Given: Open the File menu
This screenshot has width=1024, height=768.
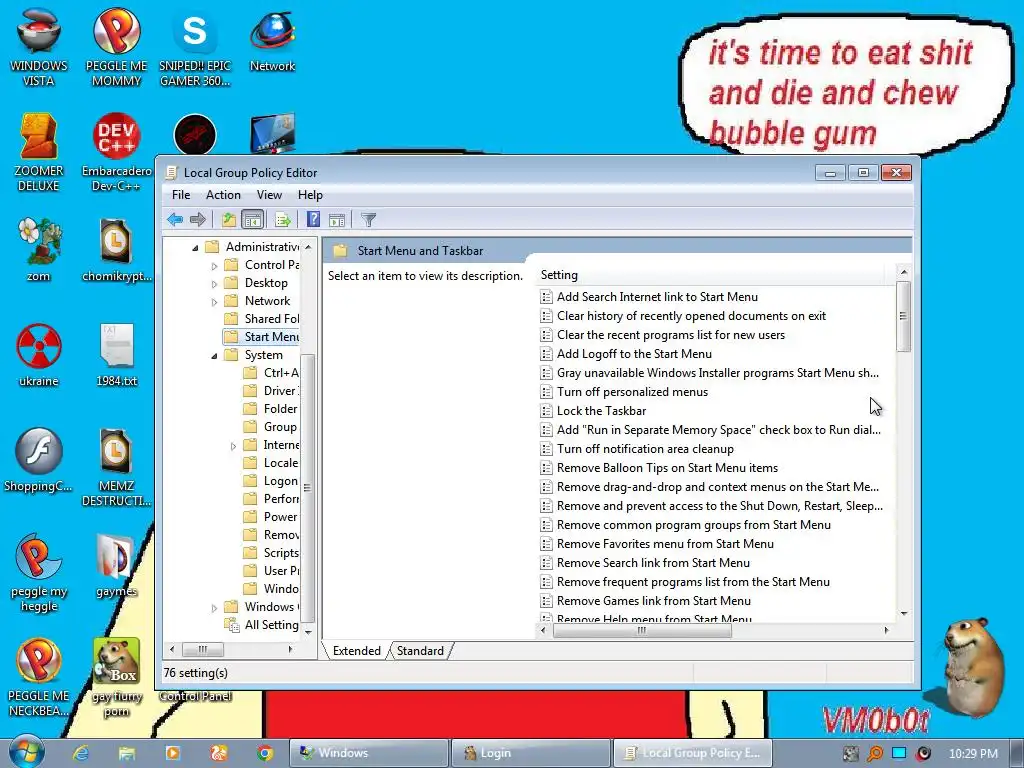Looking at the screenshot, I should point(181,195).
